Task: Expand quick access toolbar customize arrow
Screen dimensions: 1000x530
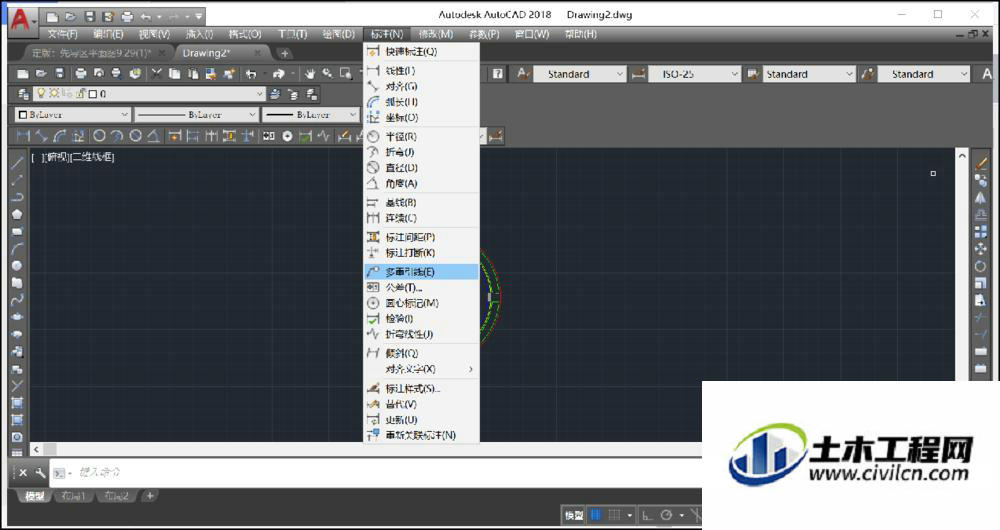Action: point(199,17)
